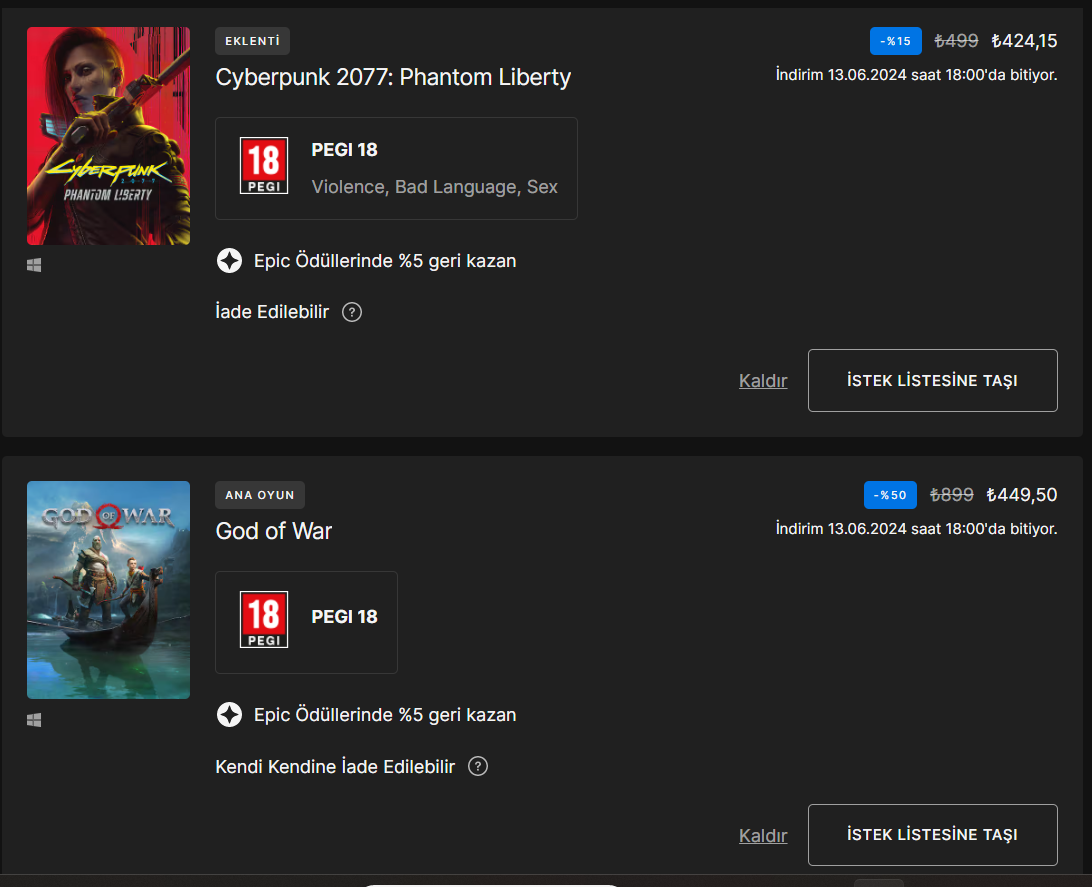Viewport: 1092px width, 887px height.
Task: Select original price ₺499
Action: 956,41
